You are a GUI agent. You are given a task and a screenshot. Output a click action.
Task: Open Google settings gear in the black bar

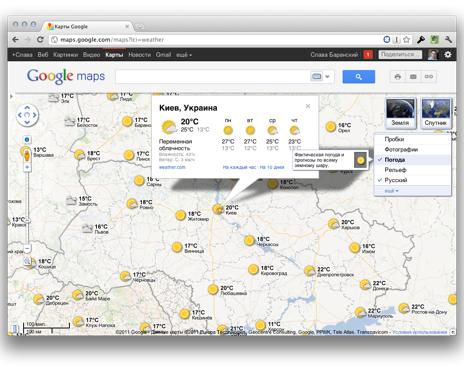(x=448, y=54)
